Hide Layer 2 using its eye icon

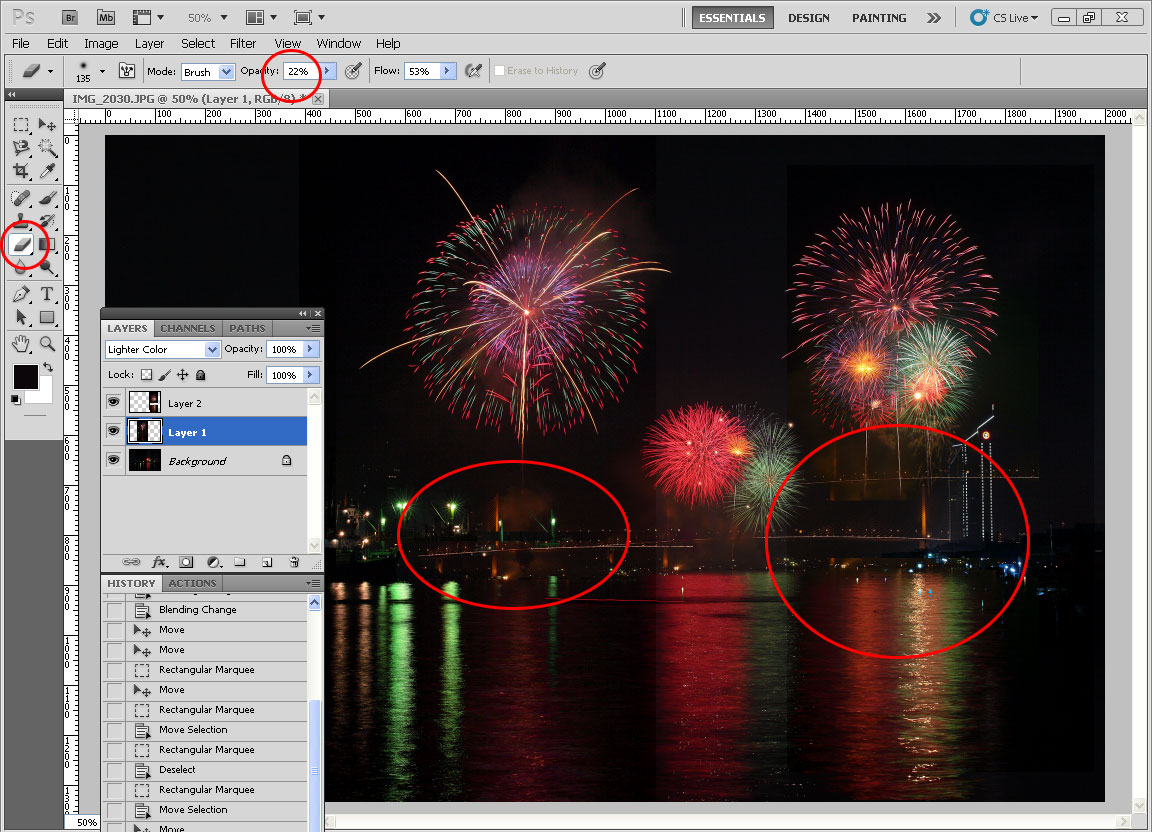pos(113,403)
